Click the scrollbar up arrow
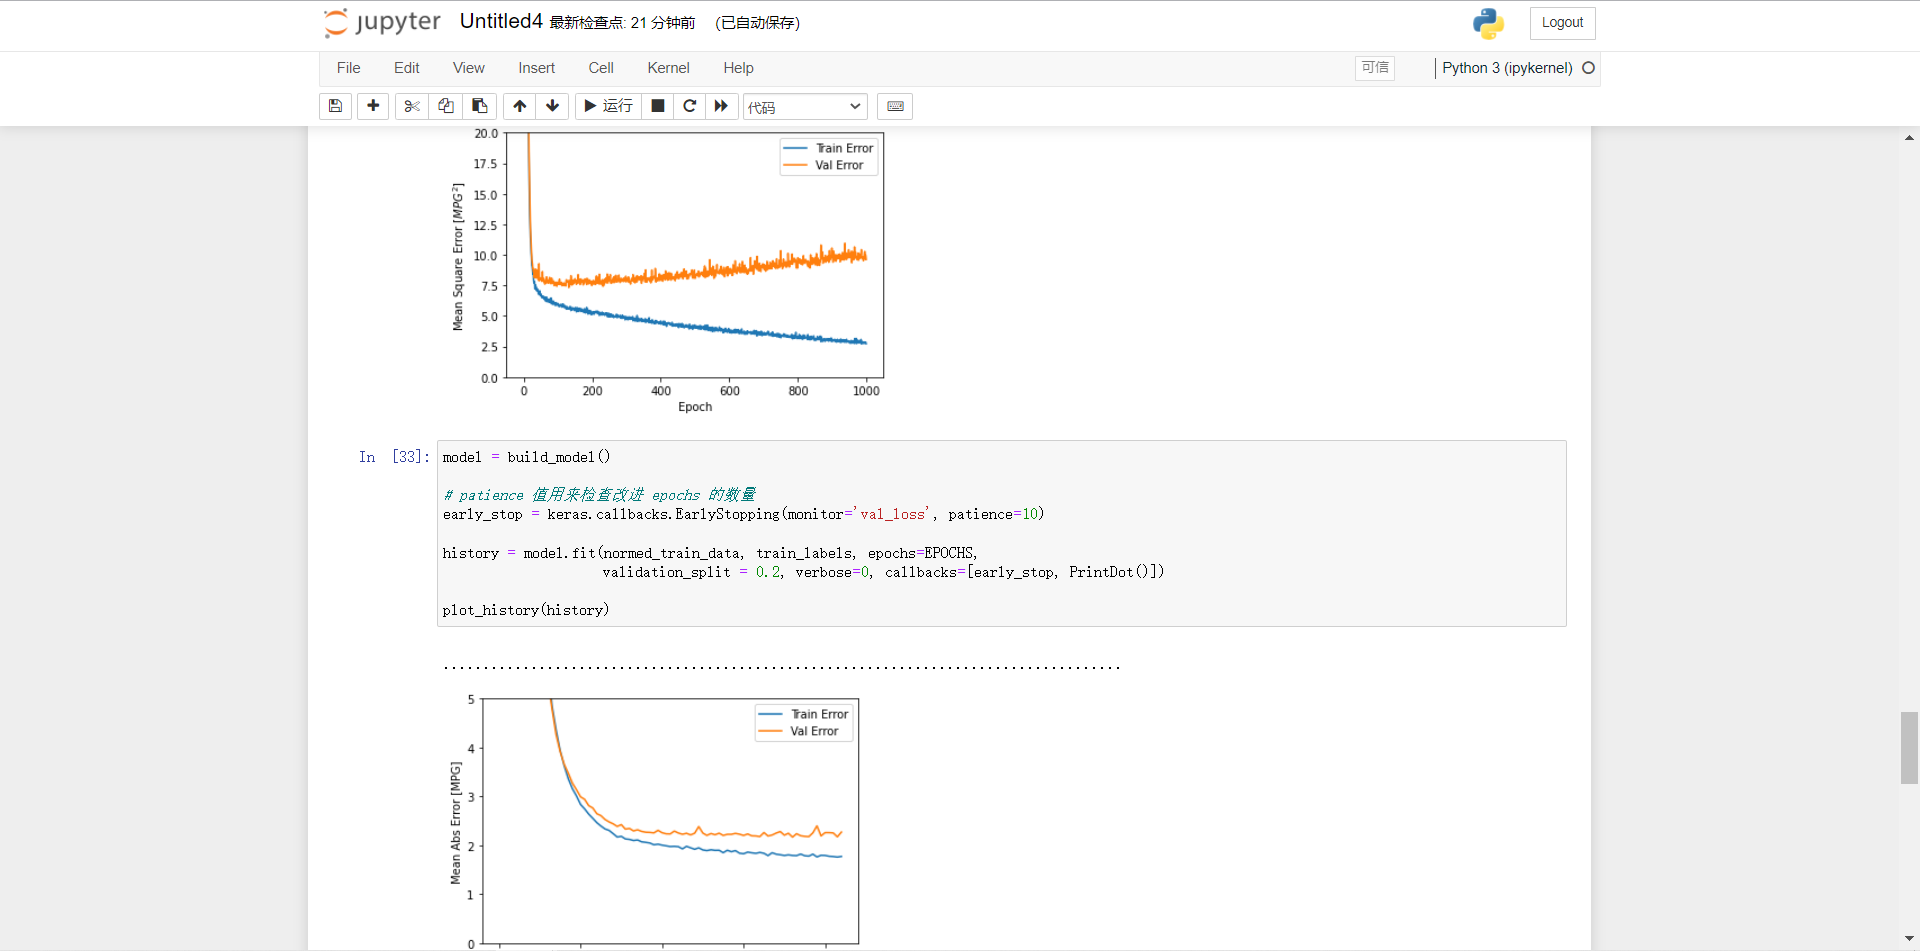This screenshot has width=1920, height=951. tap(1909, 138)
